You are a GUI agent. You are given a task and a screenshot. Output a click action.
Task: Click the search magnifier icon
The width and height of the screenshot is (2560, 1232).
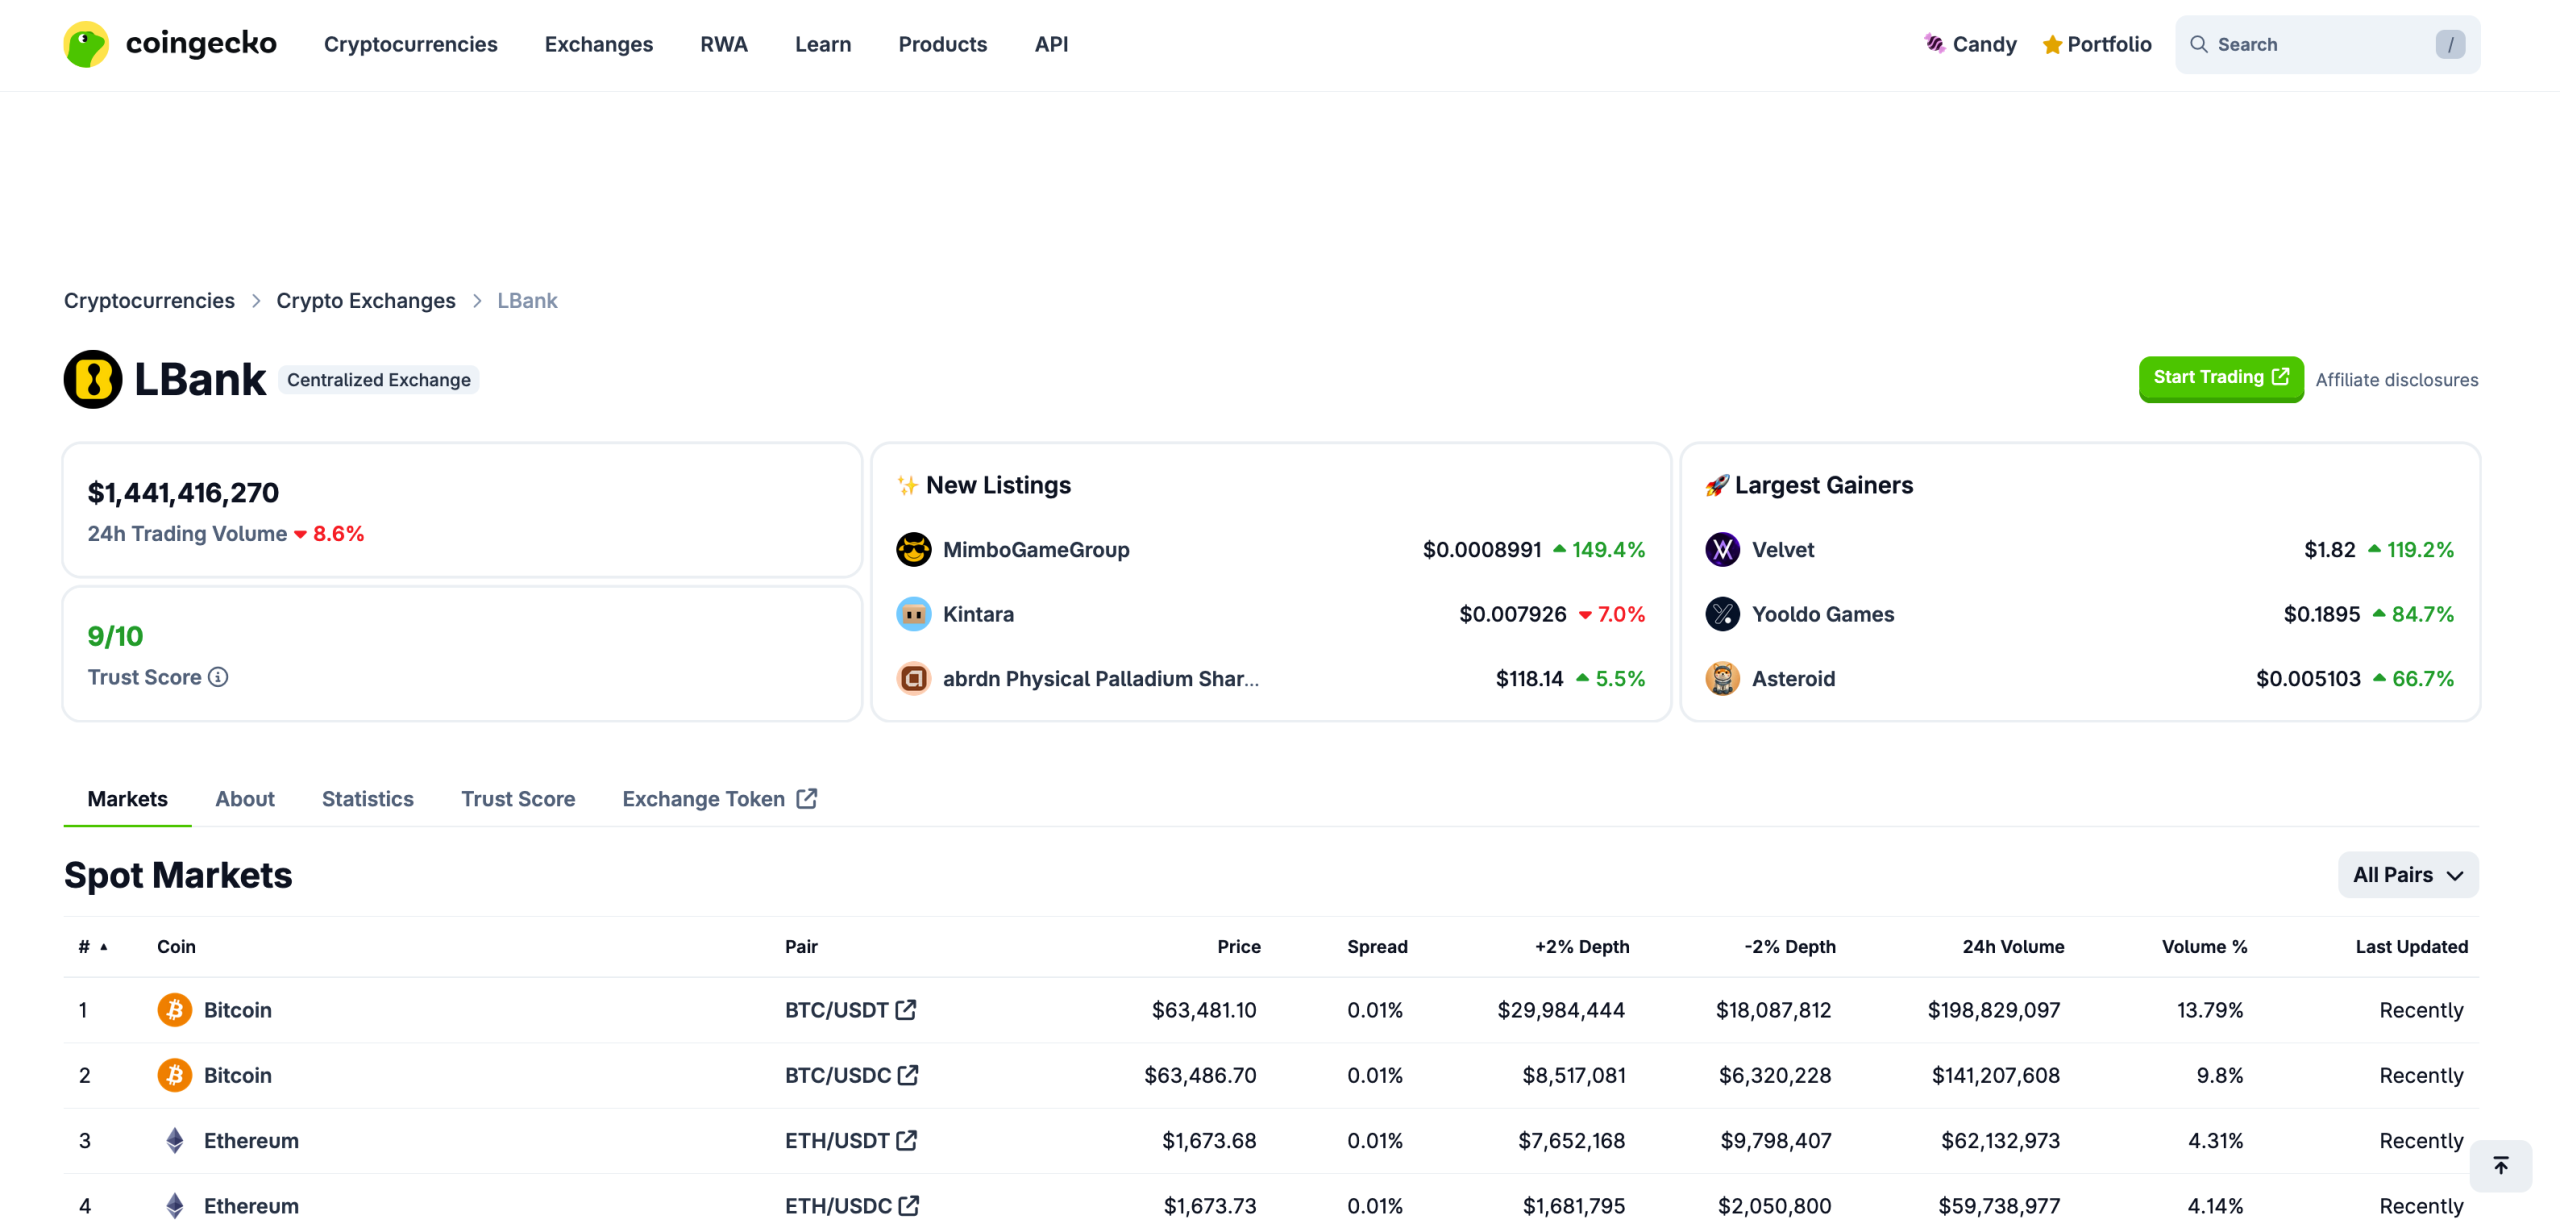pos(2198,44)
